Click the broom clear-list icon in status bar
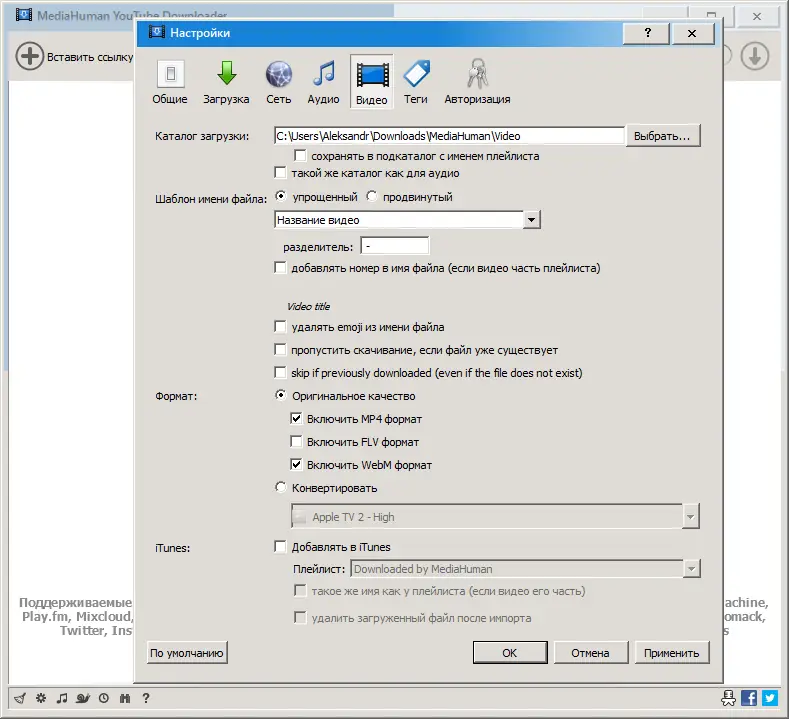The image size is (789, 719). pyautogui.click(x=20, y=698)
